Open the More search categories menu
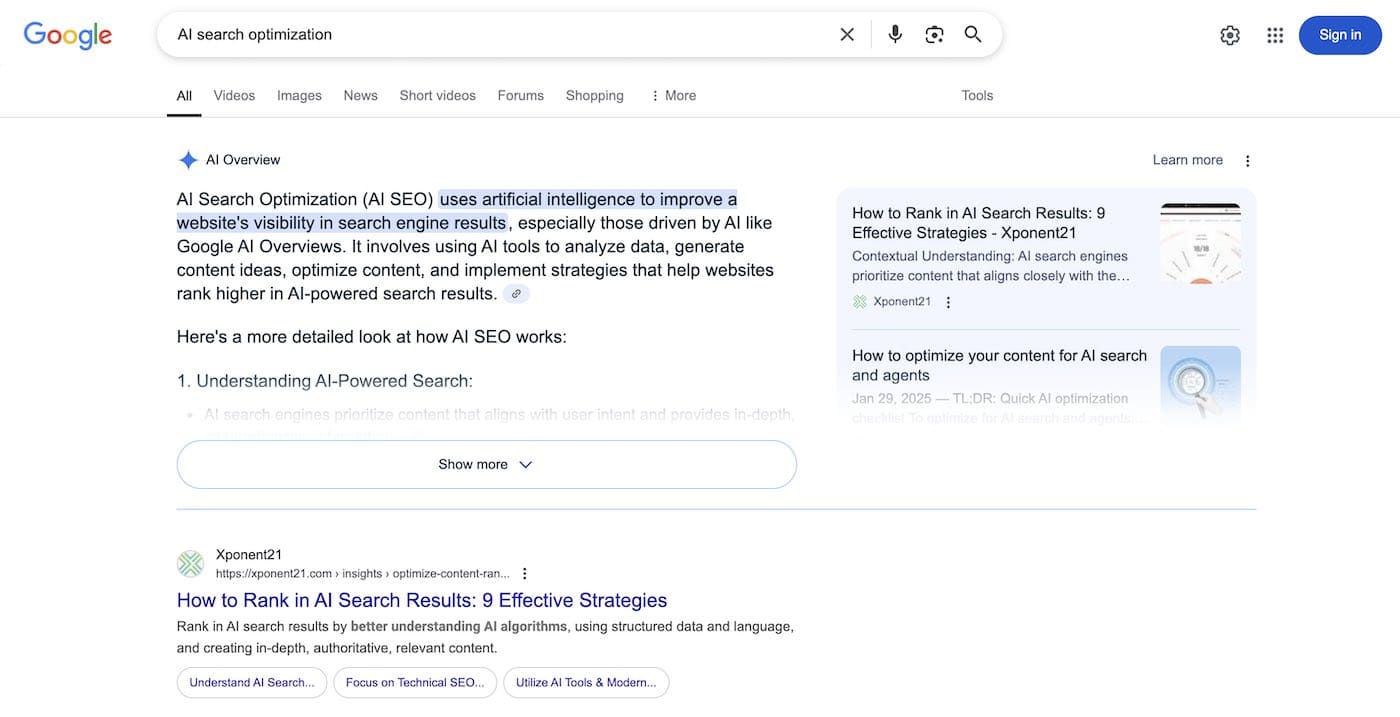This screenshot has width=1400, height=717. tap(672, 95)
